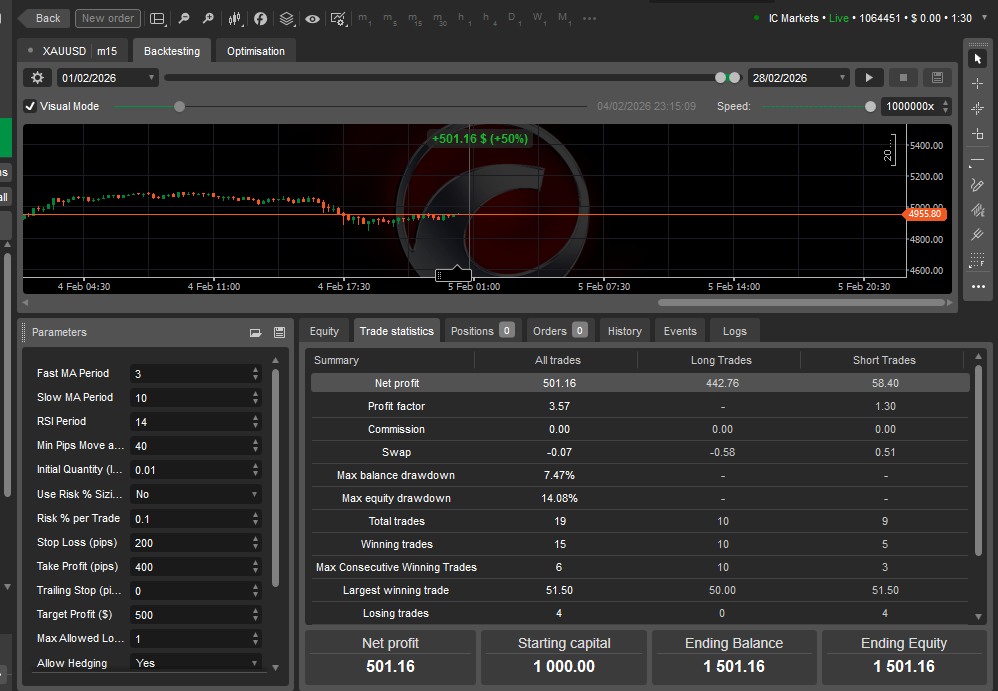Click the layers objects icon in toolbar
This screenshot has height=691, width=998.
pyautogui.click(x=287, y=18)
